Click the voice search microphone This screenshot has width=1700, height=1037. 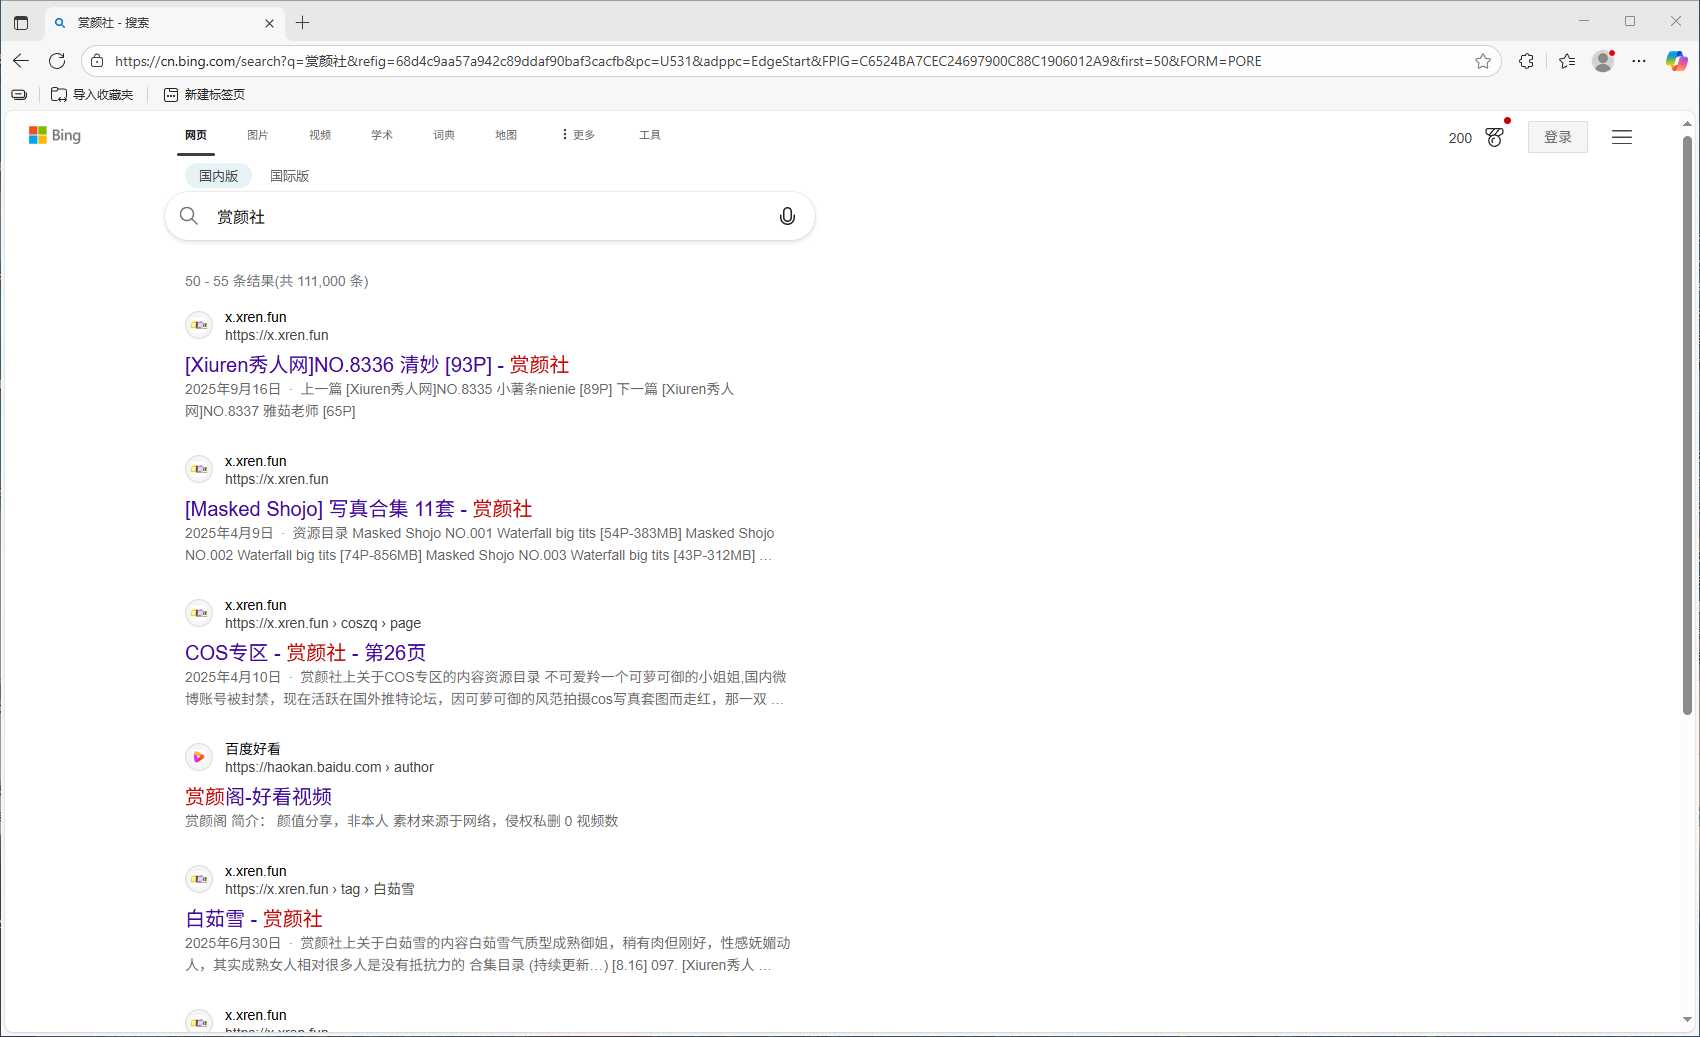click(x=787, y=216)
